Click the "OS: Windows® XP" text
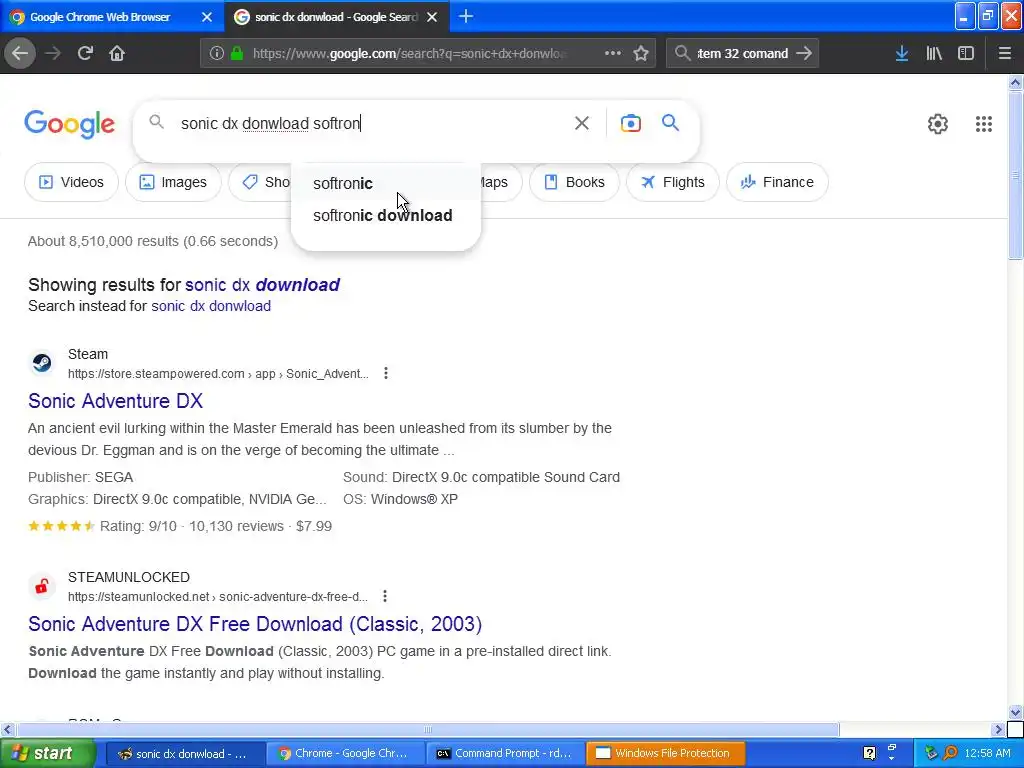The image size is (1024, 768). (x=400, y=499)
